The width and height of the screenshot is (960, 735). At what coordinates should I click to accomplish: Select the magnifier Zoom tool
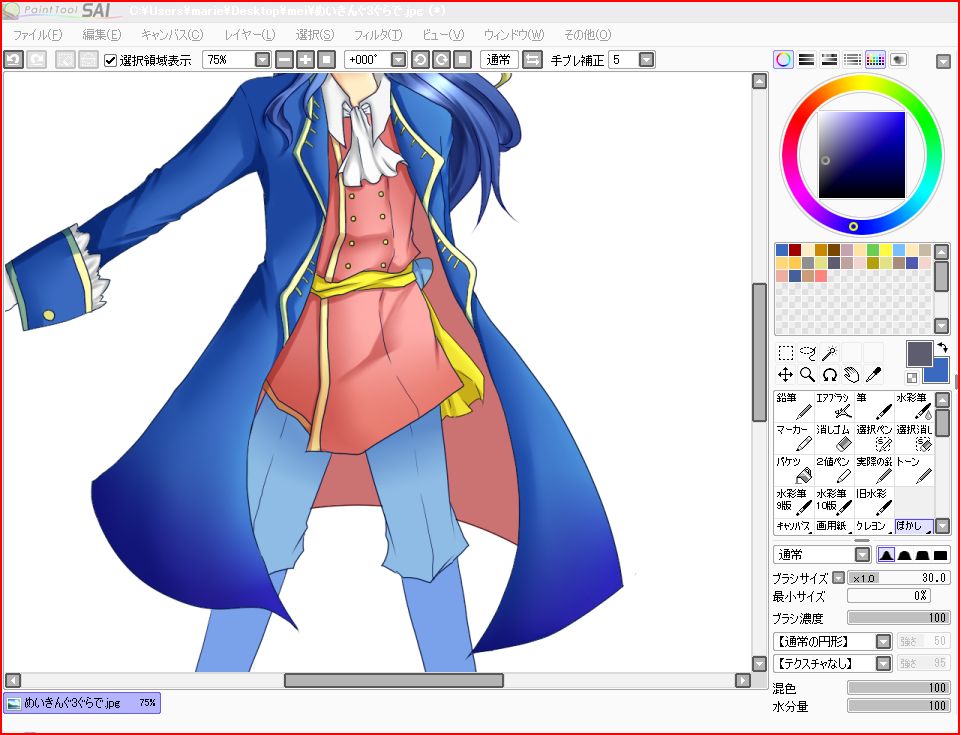[x=808, y=374]
